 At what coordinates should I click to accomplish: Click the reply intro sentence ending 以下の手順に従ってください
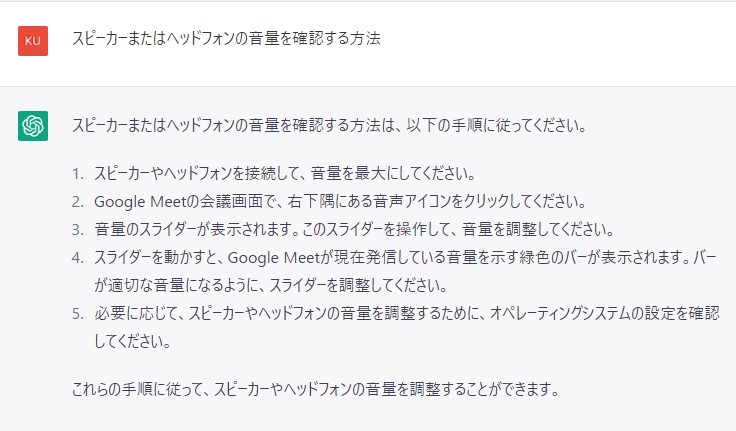(x=329, y=125)
